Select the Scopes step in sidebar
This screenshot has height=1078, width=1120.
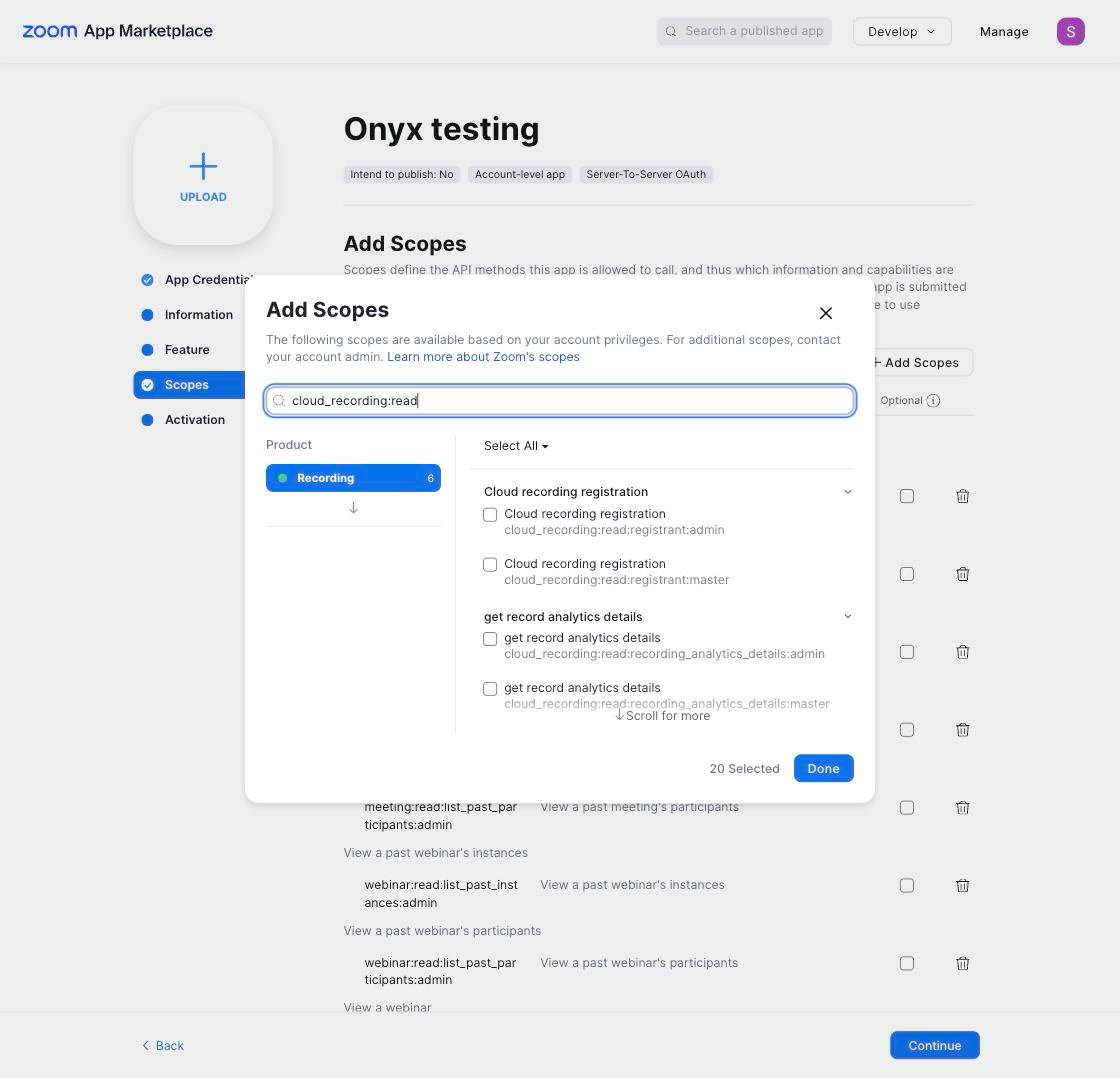pos(189,385)
